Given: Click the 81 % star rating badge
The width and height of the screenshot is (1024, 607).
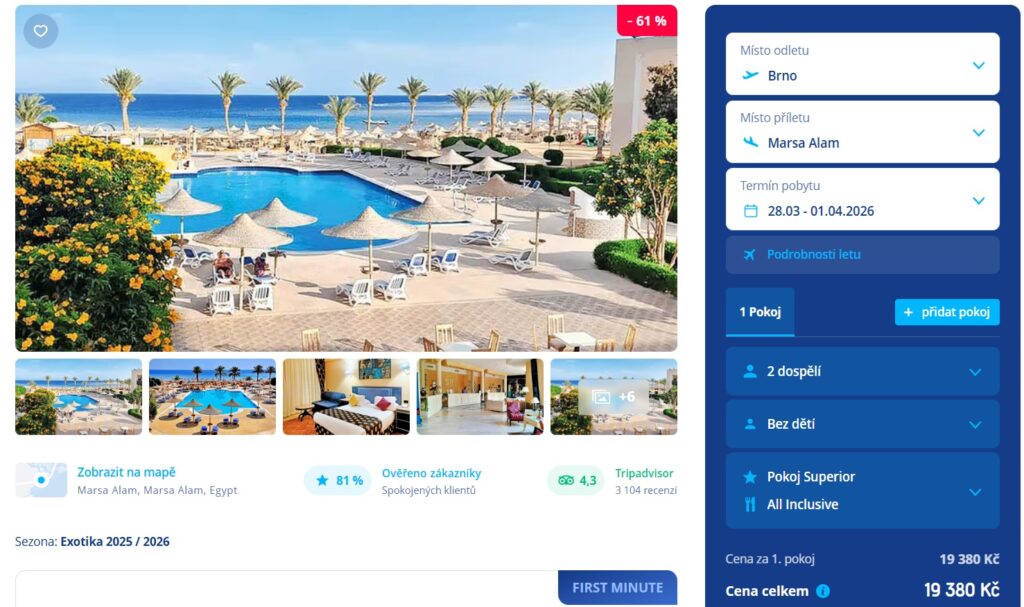Looking at the screenshot, I should 338,480.
